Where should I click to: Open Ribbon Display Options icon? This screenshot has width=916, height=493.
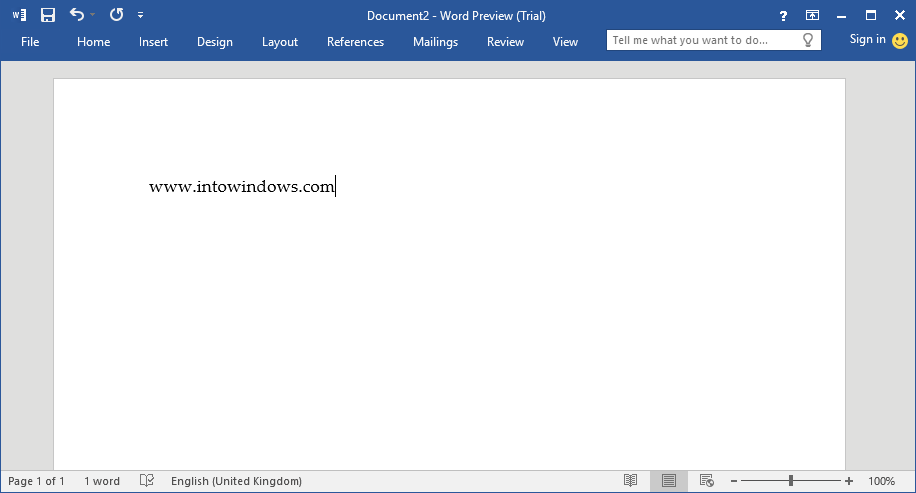812,15
